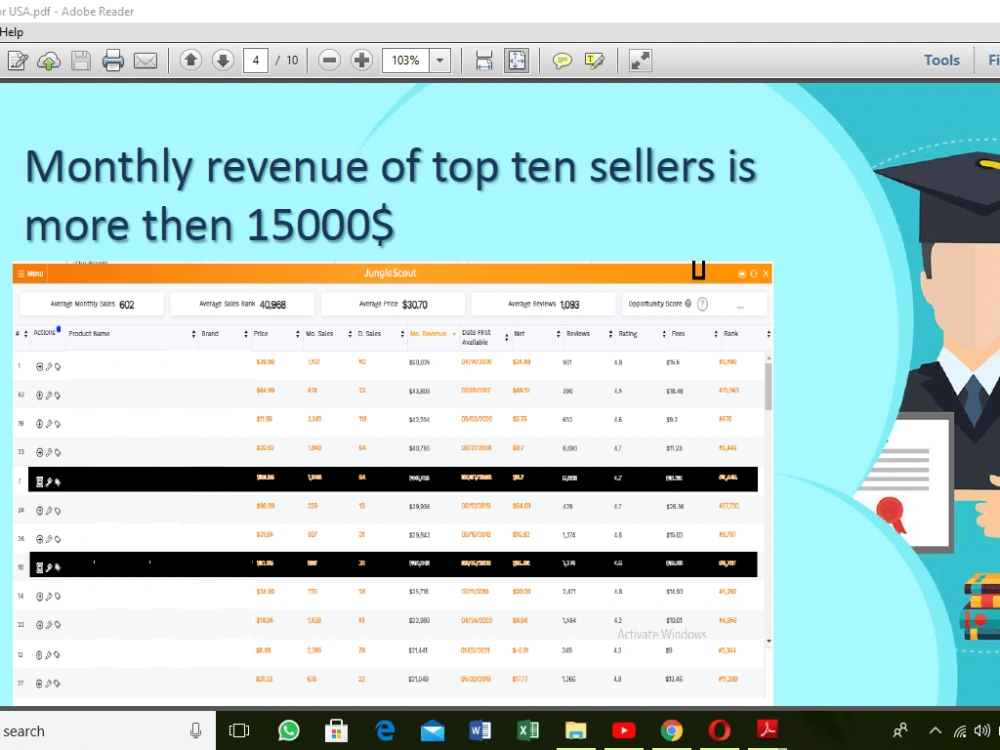Click the Brand column header
This screenshot has width=1000, height=750.
coord(210,334)
